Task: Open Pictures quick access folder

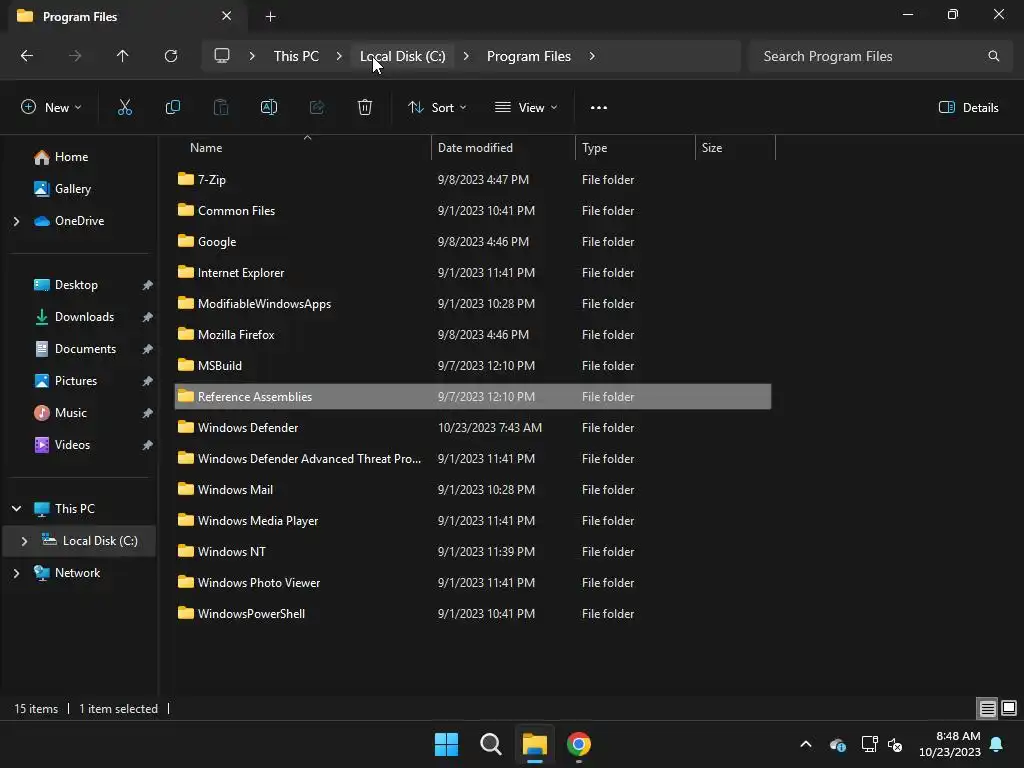Action: tap(76, 381)
